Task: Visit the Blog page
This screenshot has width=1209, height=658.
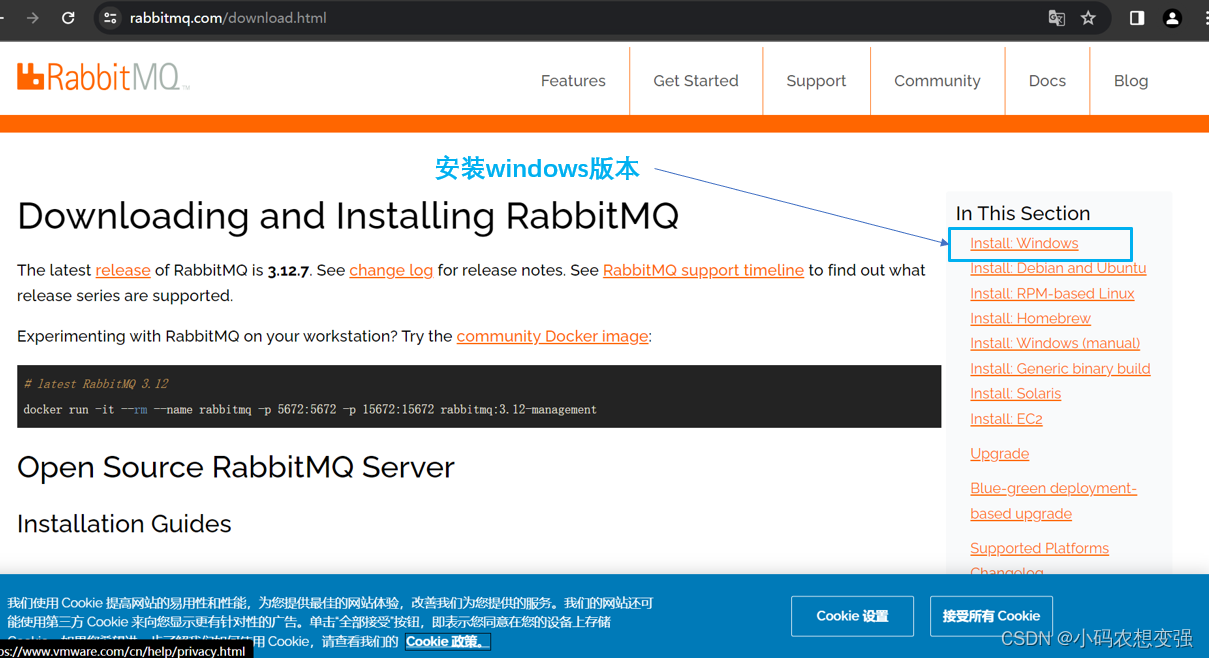Action: click(1131, 81)
